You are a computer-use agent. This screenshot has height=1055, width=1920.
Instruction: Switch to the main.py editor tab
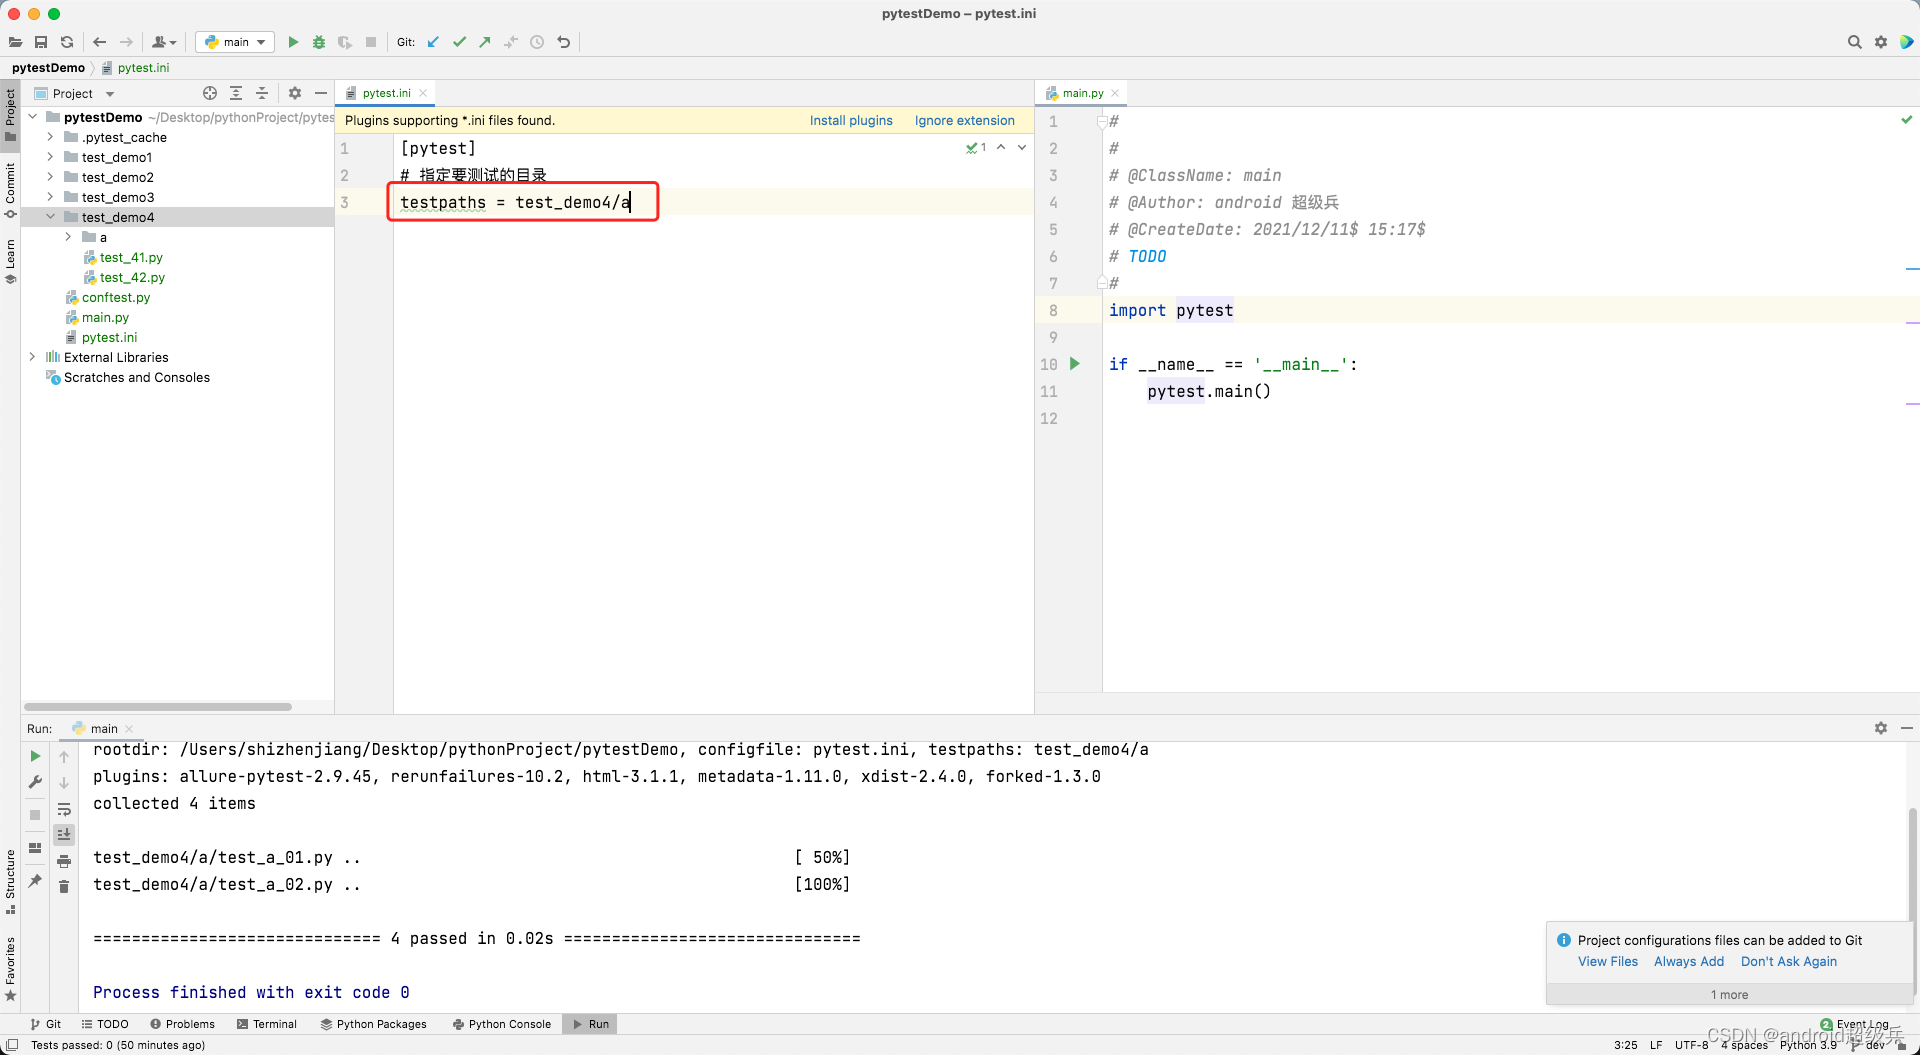point(1082,93)
